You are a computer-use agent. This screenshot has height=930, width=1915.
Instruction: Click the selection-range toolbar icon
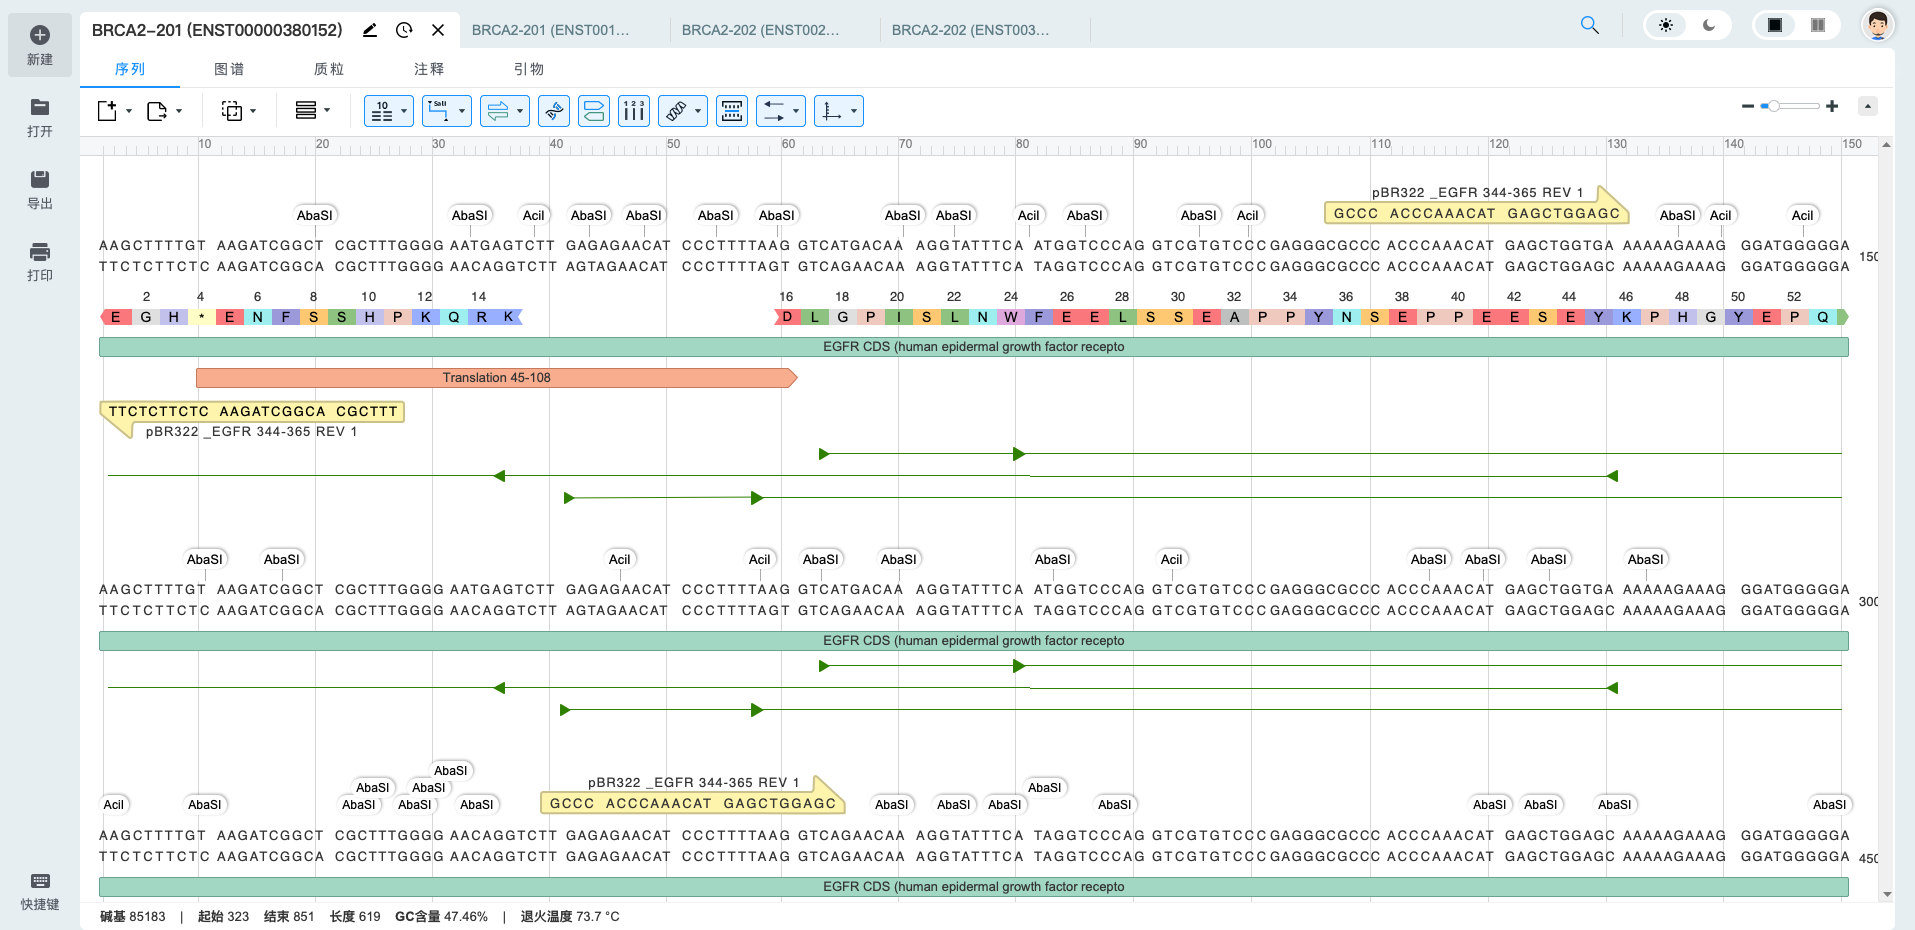(232, 111)
